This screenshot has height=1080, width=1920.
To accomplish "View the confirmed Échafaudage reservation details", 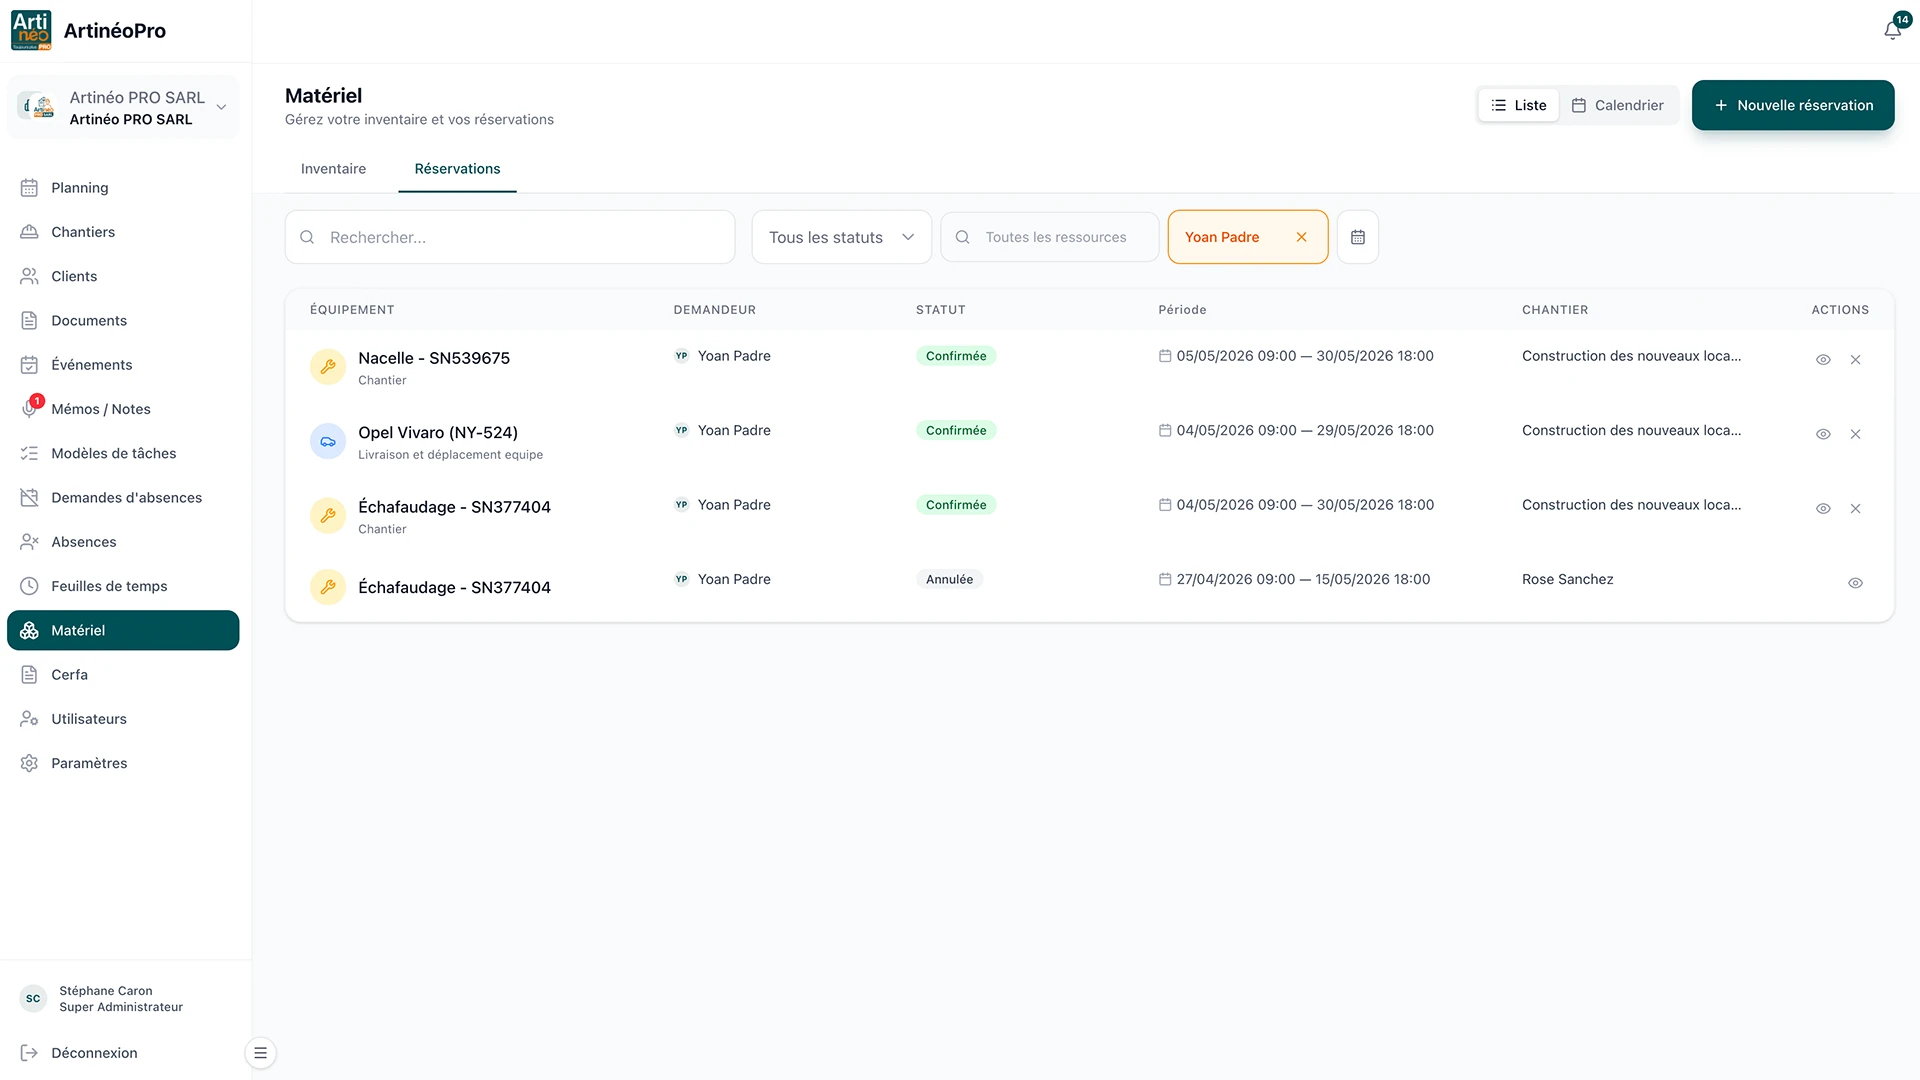I will coord(1823,509).
